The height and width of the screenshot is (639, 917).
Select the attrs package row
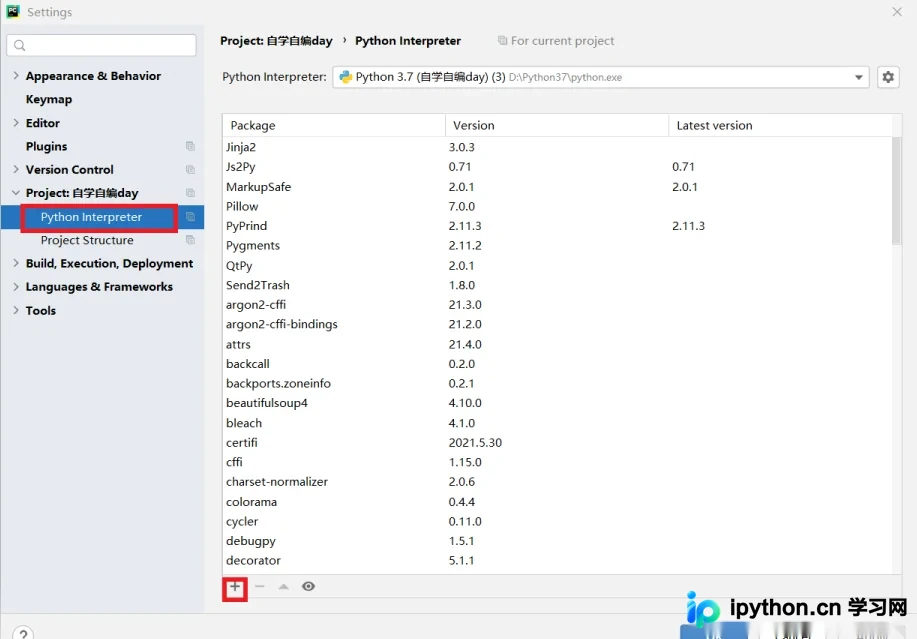[557, 344]
